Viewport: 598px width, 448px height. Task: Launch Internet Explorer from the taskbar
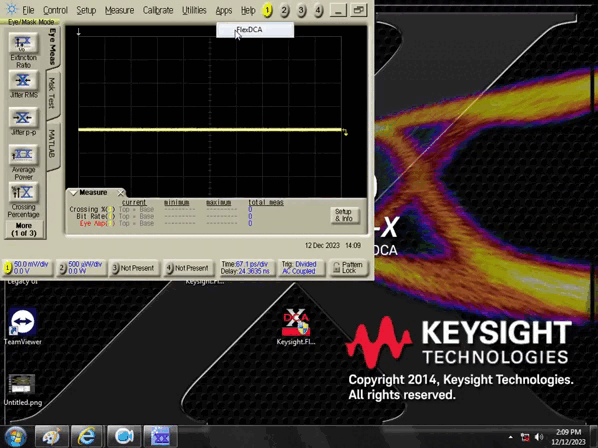pos(87,437)
